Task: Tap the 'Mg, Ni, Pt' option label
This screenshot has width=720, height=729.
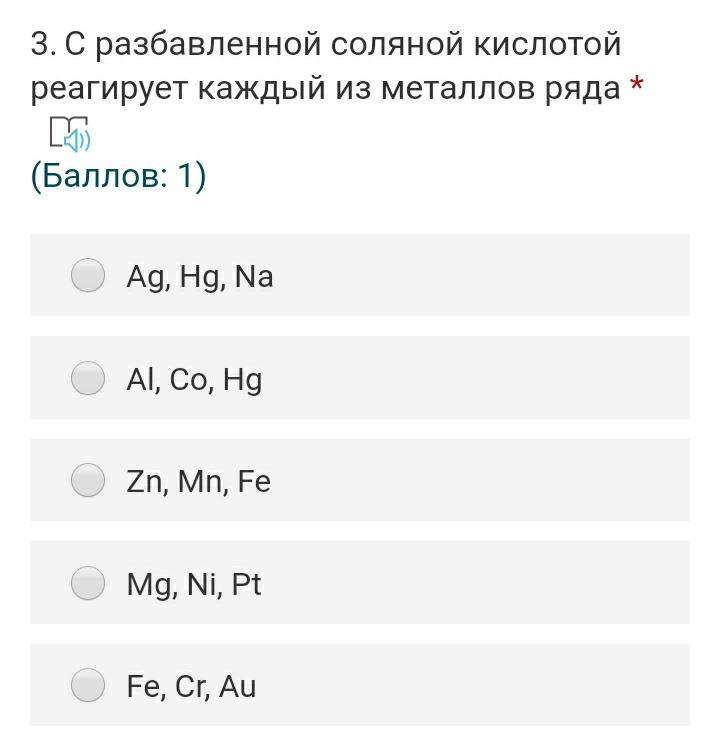Action: pos(193,584)
